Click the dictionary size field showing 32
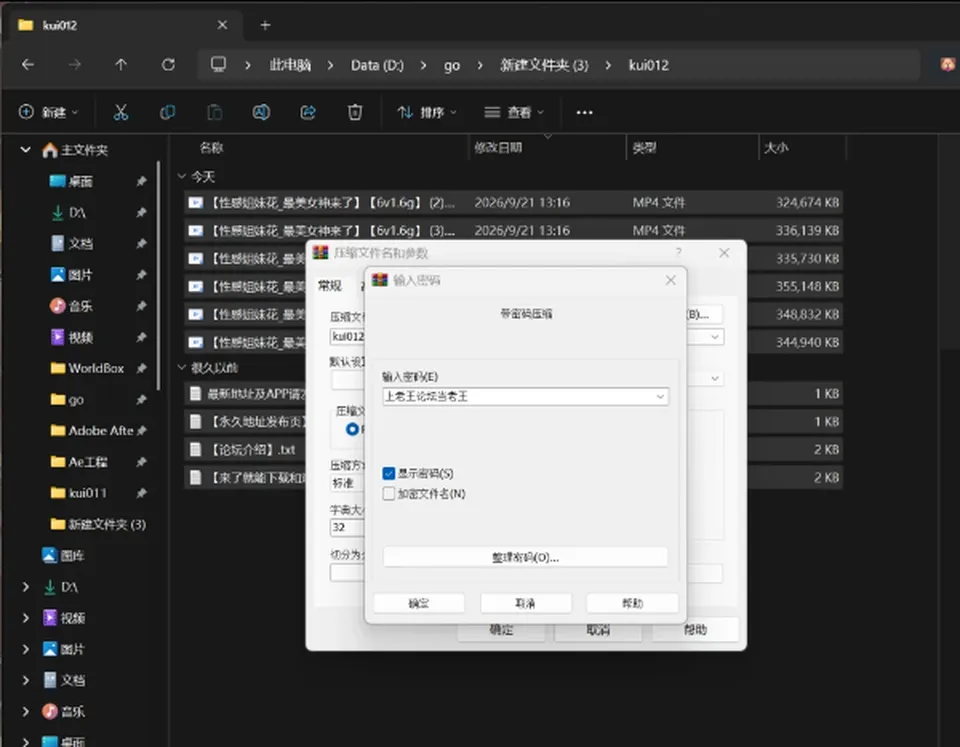Screen dimensions: 960x747 [x=348, y=527]
